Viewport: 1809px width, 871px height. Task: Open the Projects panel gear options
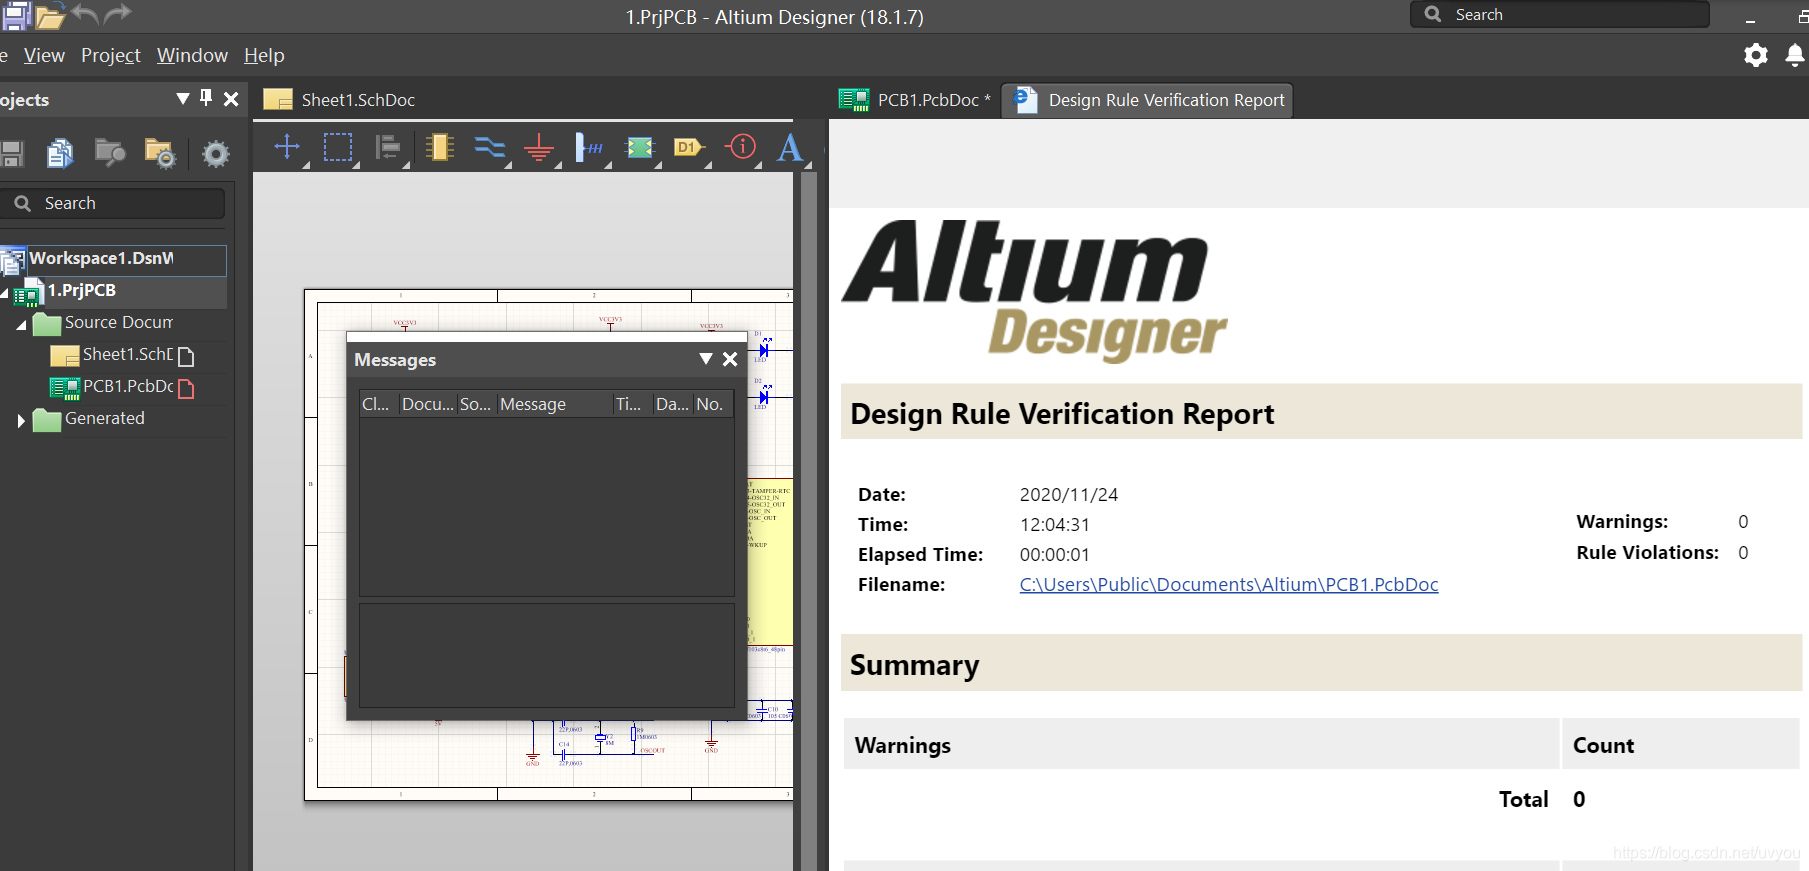pos(215,153)
